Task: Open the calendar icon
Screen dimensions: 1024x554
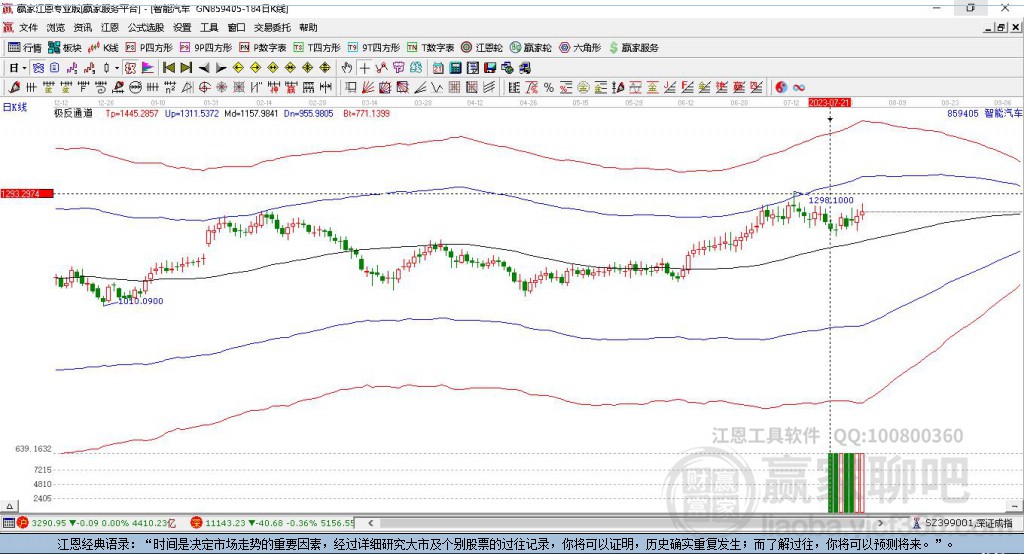Action: (438, 68)
